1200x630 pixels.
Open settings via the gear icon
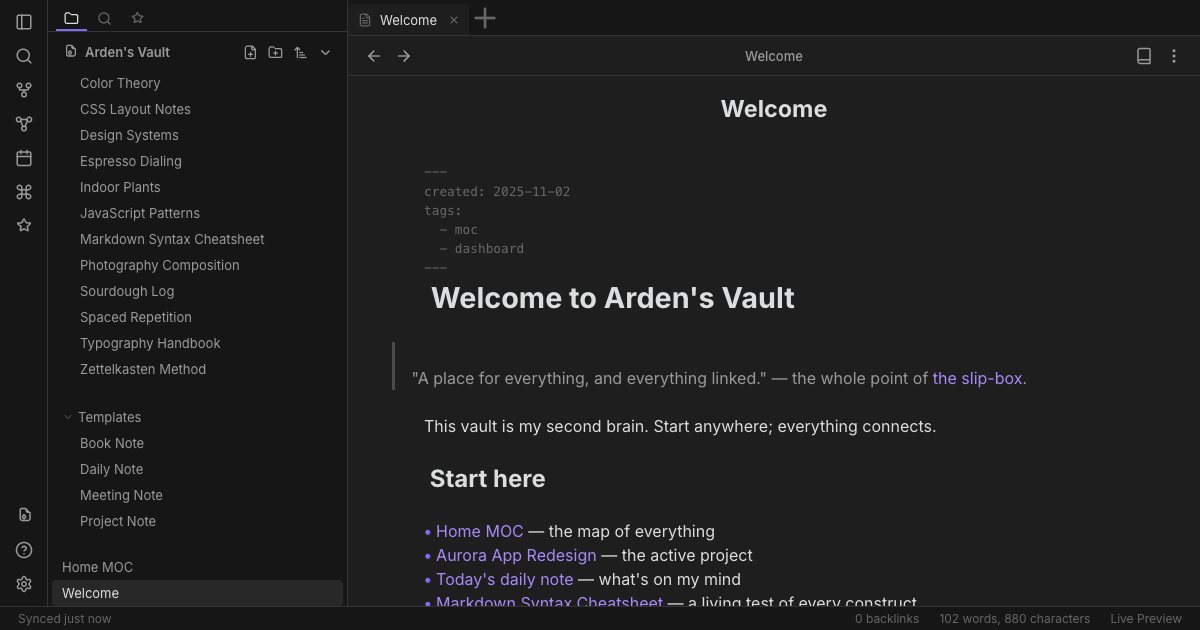(24, 584)
